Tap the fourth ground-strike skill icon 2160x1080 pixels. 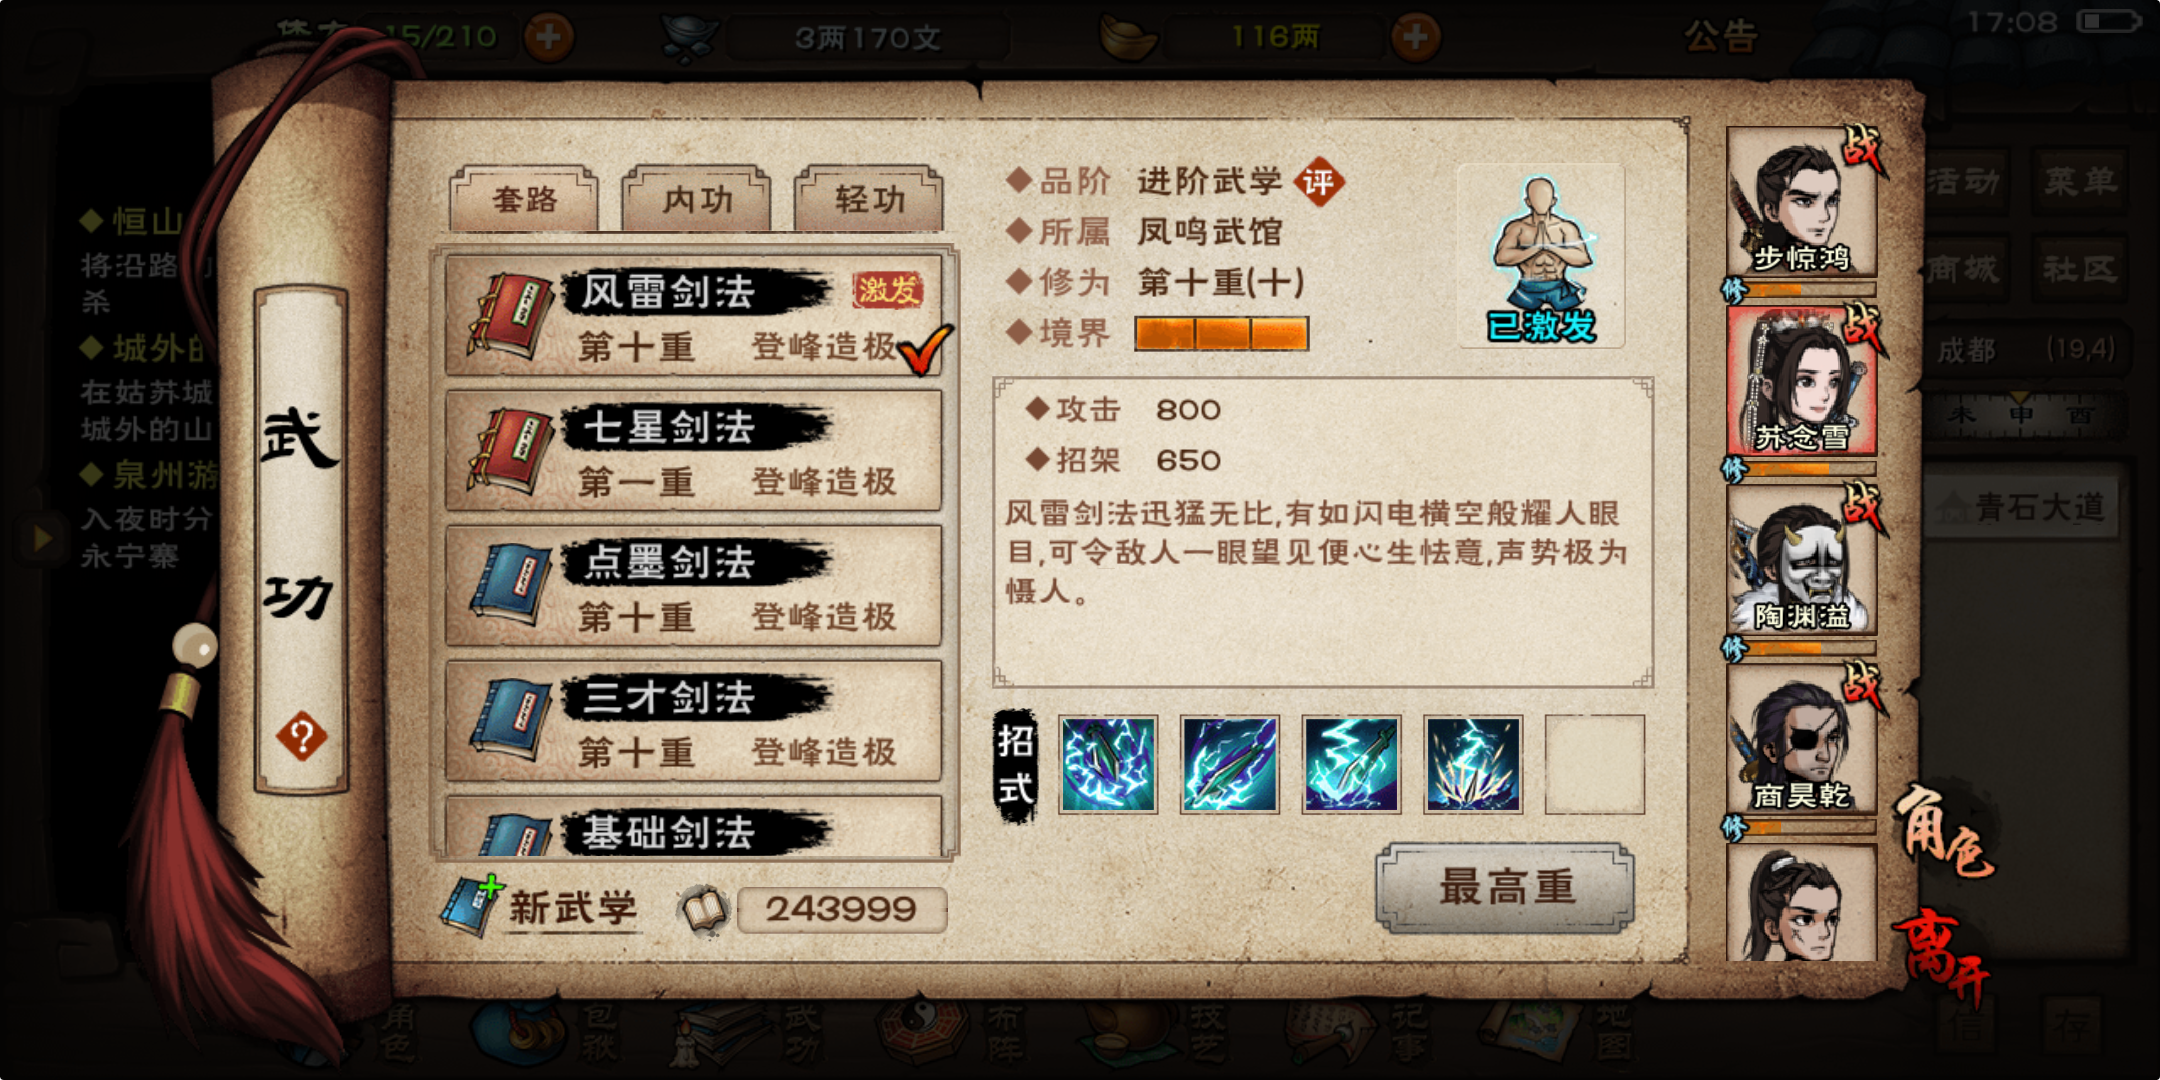pyautogui.click(x=1473, y=764)
